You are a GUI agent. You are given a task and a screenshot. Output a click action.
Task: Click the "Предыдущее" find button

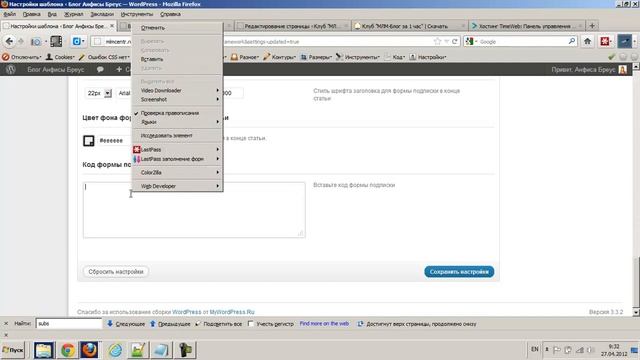click(x=170, y=324)
